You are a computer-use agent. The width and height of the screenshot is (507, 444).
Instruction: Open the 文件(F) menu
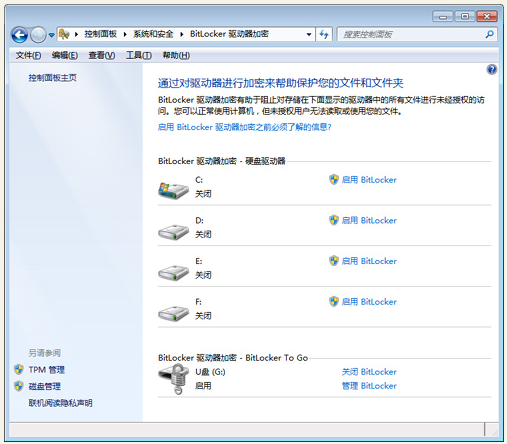click(28, 55)
